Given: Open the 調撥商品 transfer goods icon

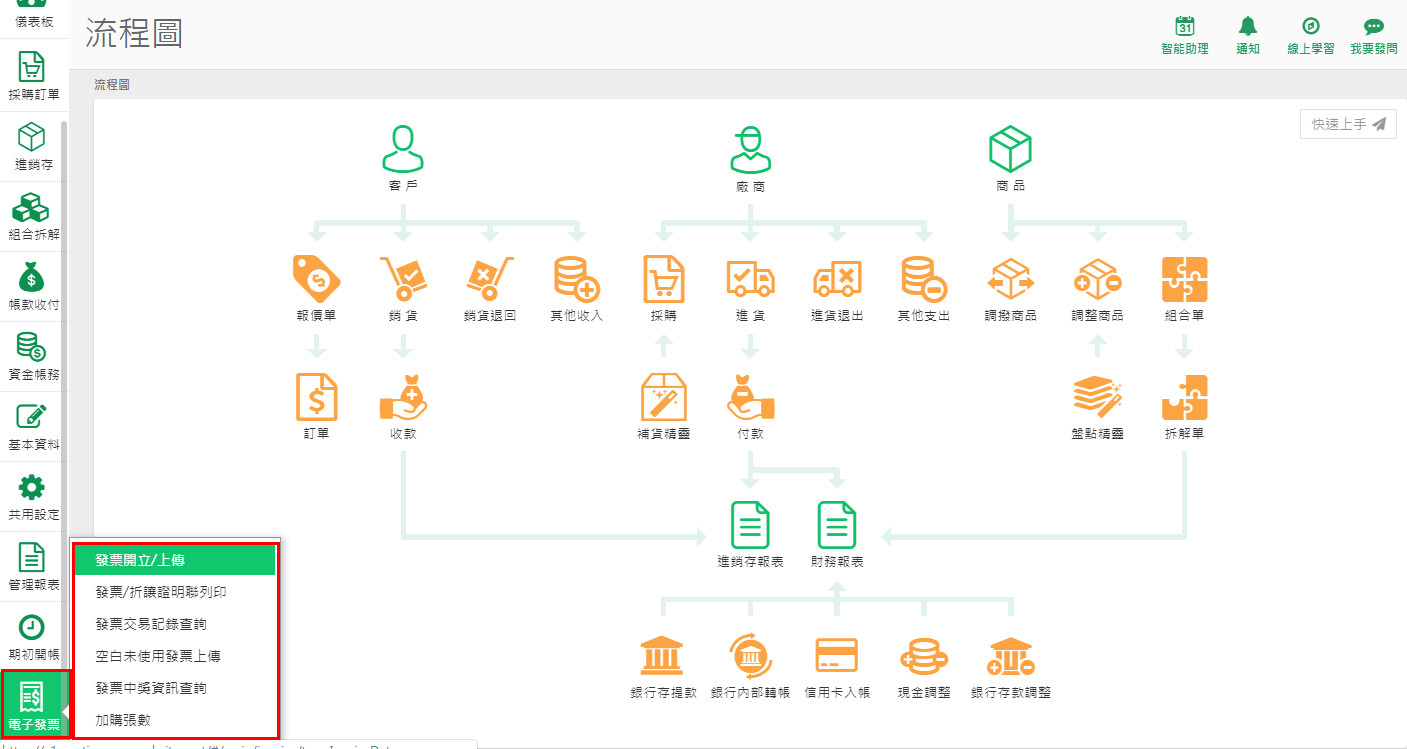Looking at the screenshot, I should tap(1011, 279).
